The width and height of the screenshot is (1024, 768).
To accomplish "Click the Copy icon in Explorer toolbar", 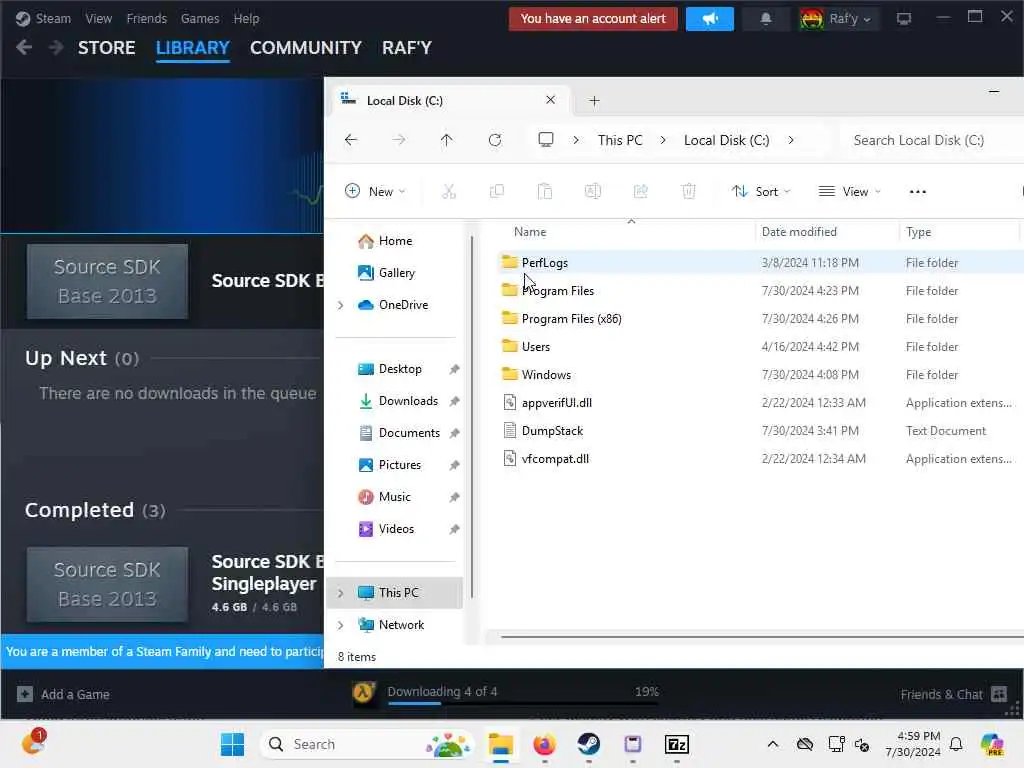I will tap(496, 191).
